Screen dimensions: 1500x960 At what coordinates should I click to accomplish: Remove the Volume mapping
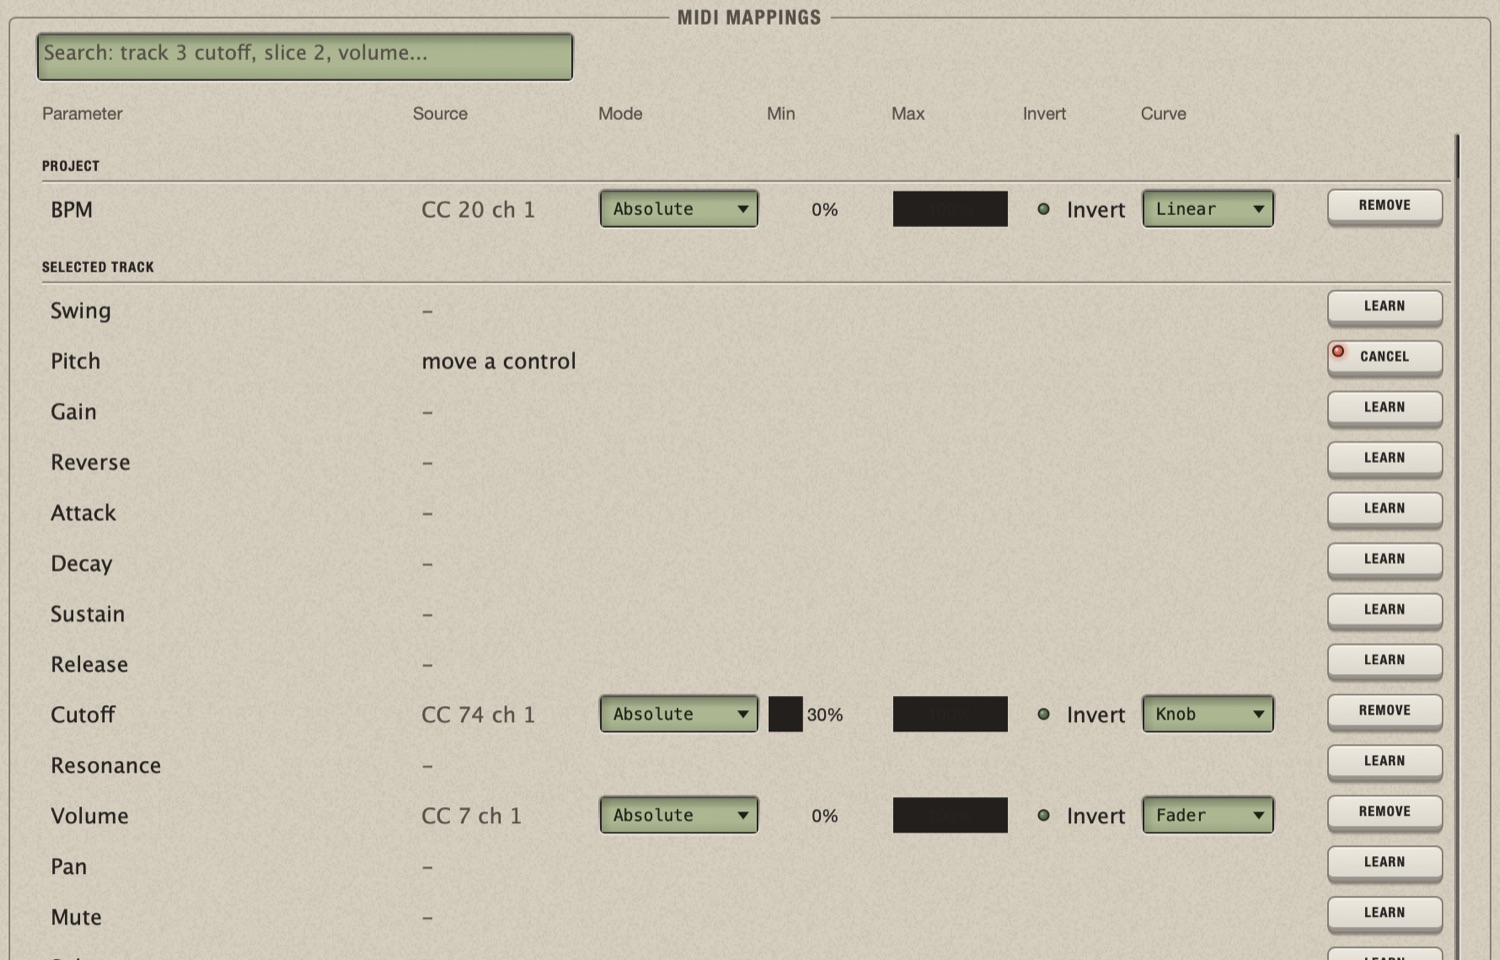coord(1385,812)
